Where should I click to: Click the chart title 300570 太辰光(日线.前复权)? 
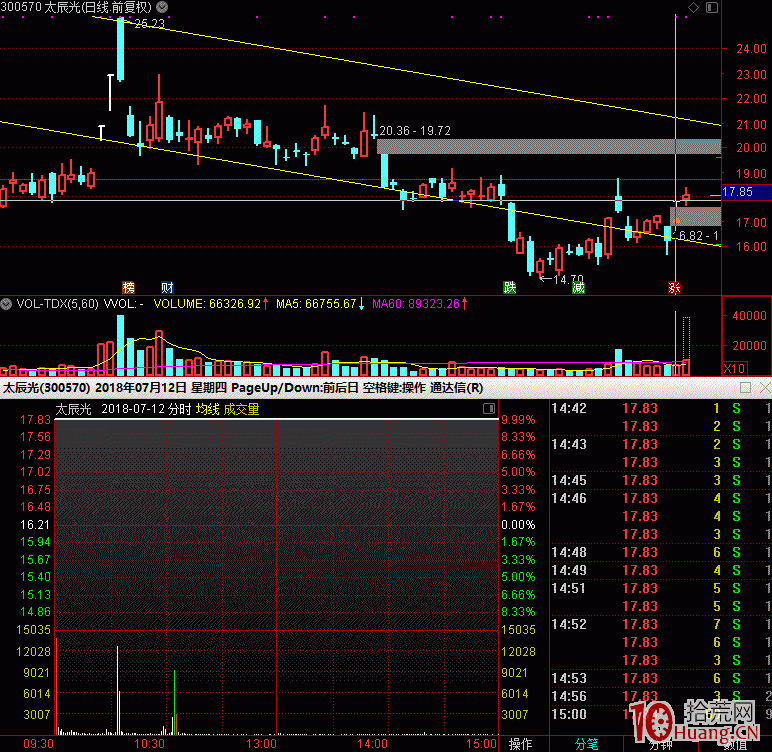point(76,7)
